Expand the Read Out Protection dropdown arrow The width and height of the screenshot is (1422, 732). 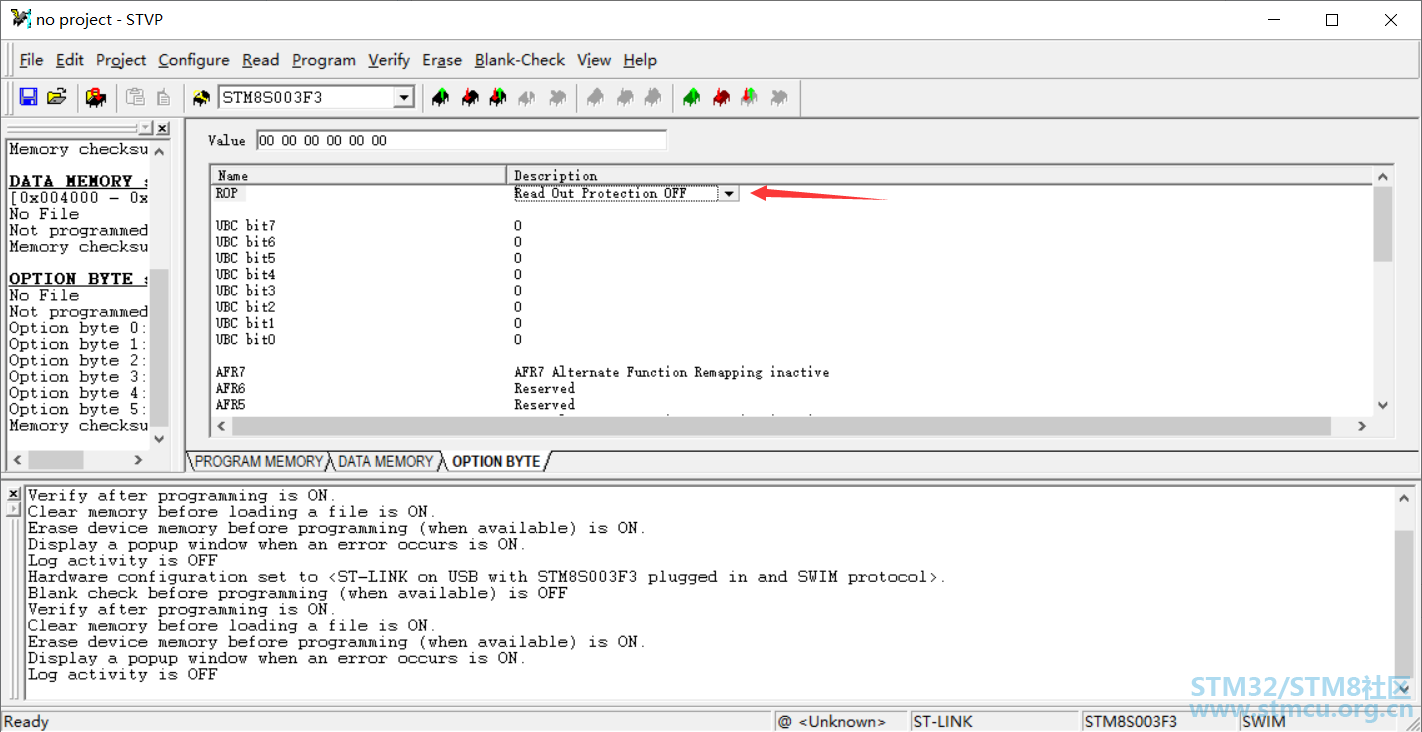pos(729,193)
